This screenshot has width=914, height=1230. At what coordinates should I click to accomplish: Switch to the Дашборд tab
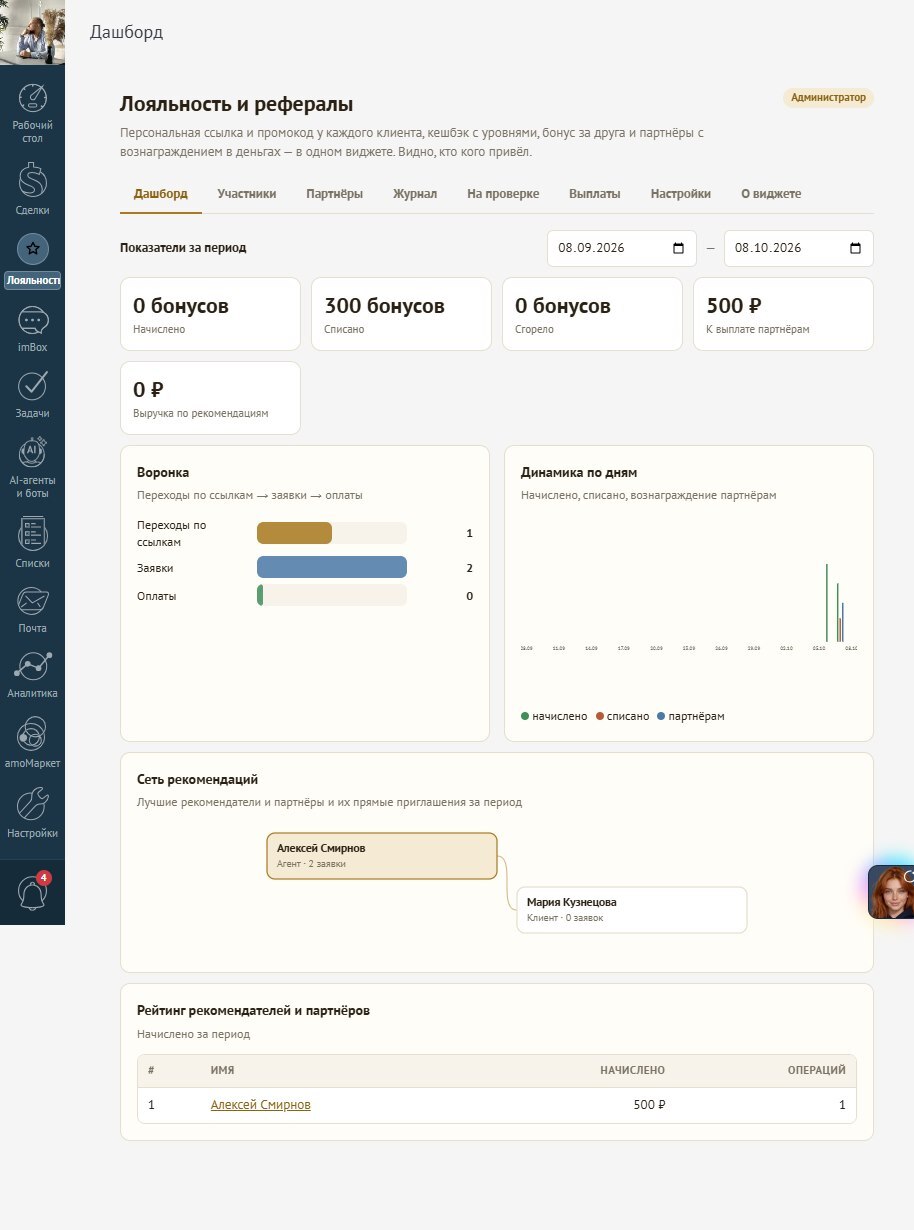point(161,194)
